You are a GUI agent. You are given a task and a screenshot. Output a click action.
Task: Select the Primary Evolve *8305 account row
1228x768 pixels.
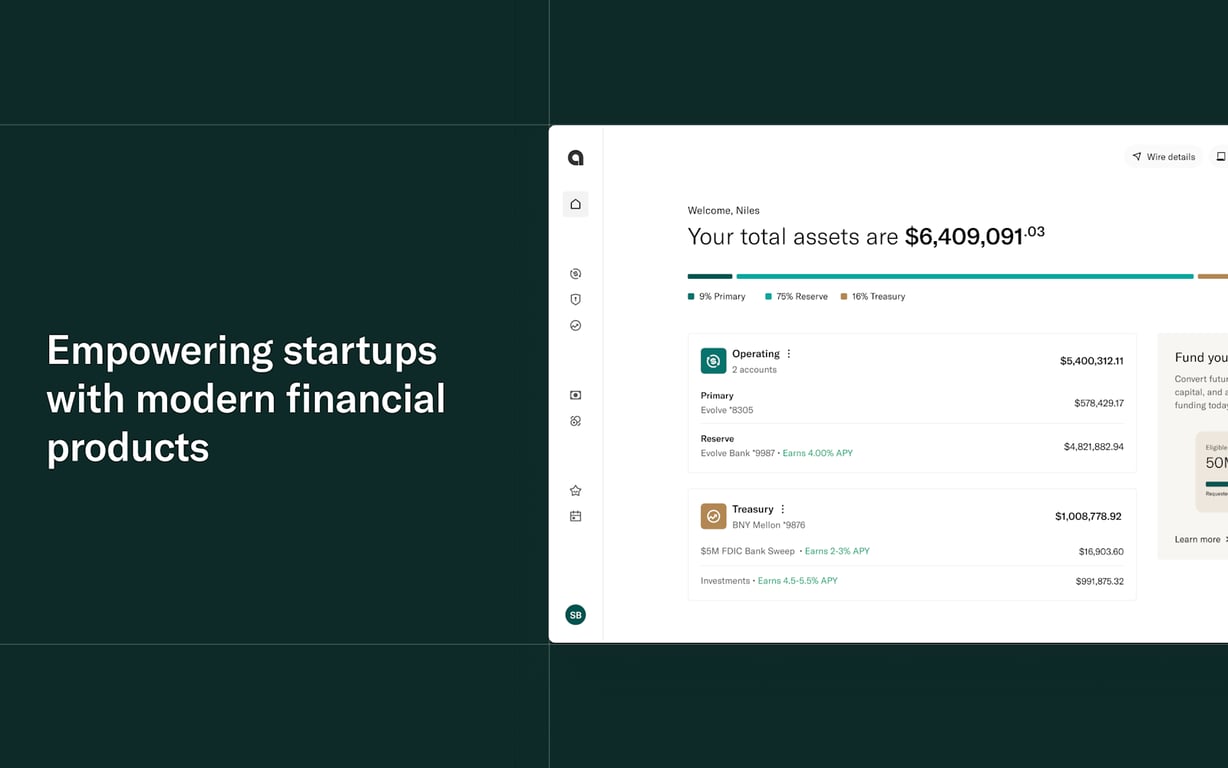[911, 403]
